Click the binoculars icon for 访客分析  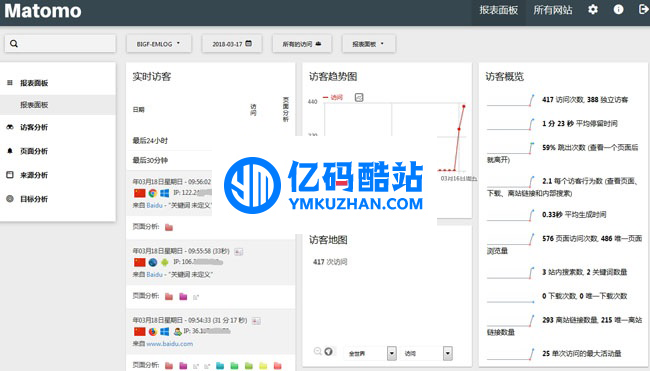[x=10, y=127]
